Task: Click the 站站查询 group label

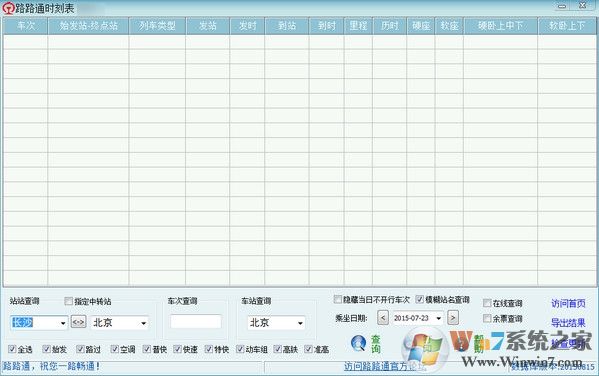Action: [24, 301]
